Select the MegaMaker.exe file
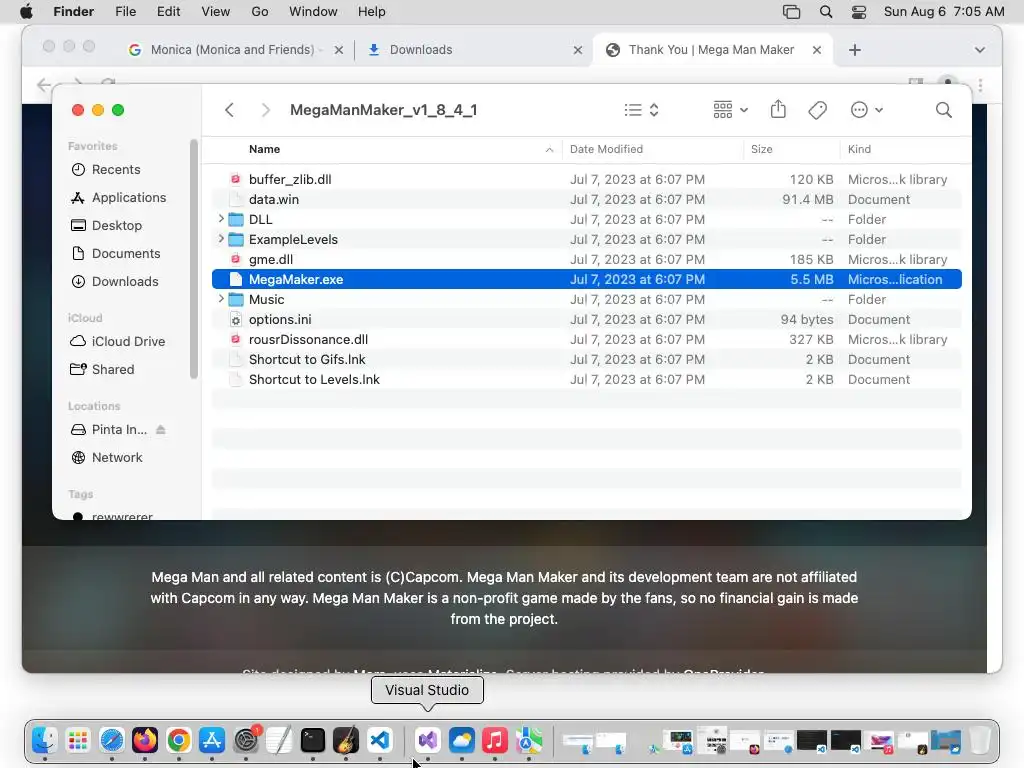 586,280
